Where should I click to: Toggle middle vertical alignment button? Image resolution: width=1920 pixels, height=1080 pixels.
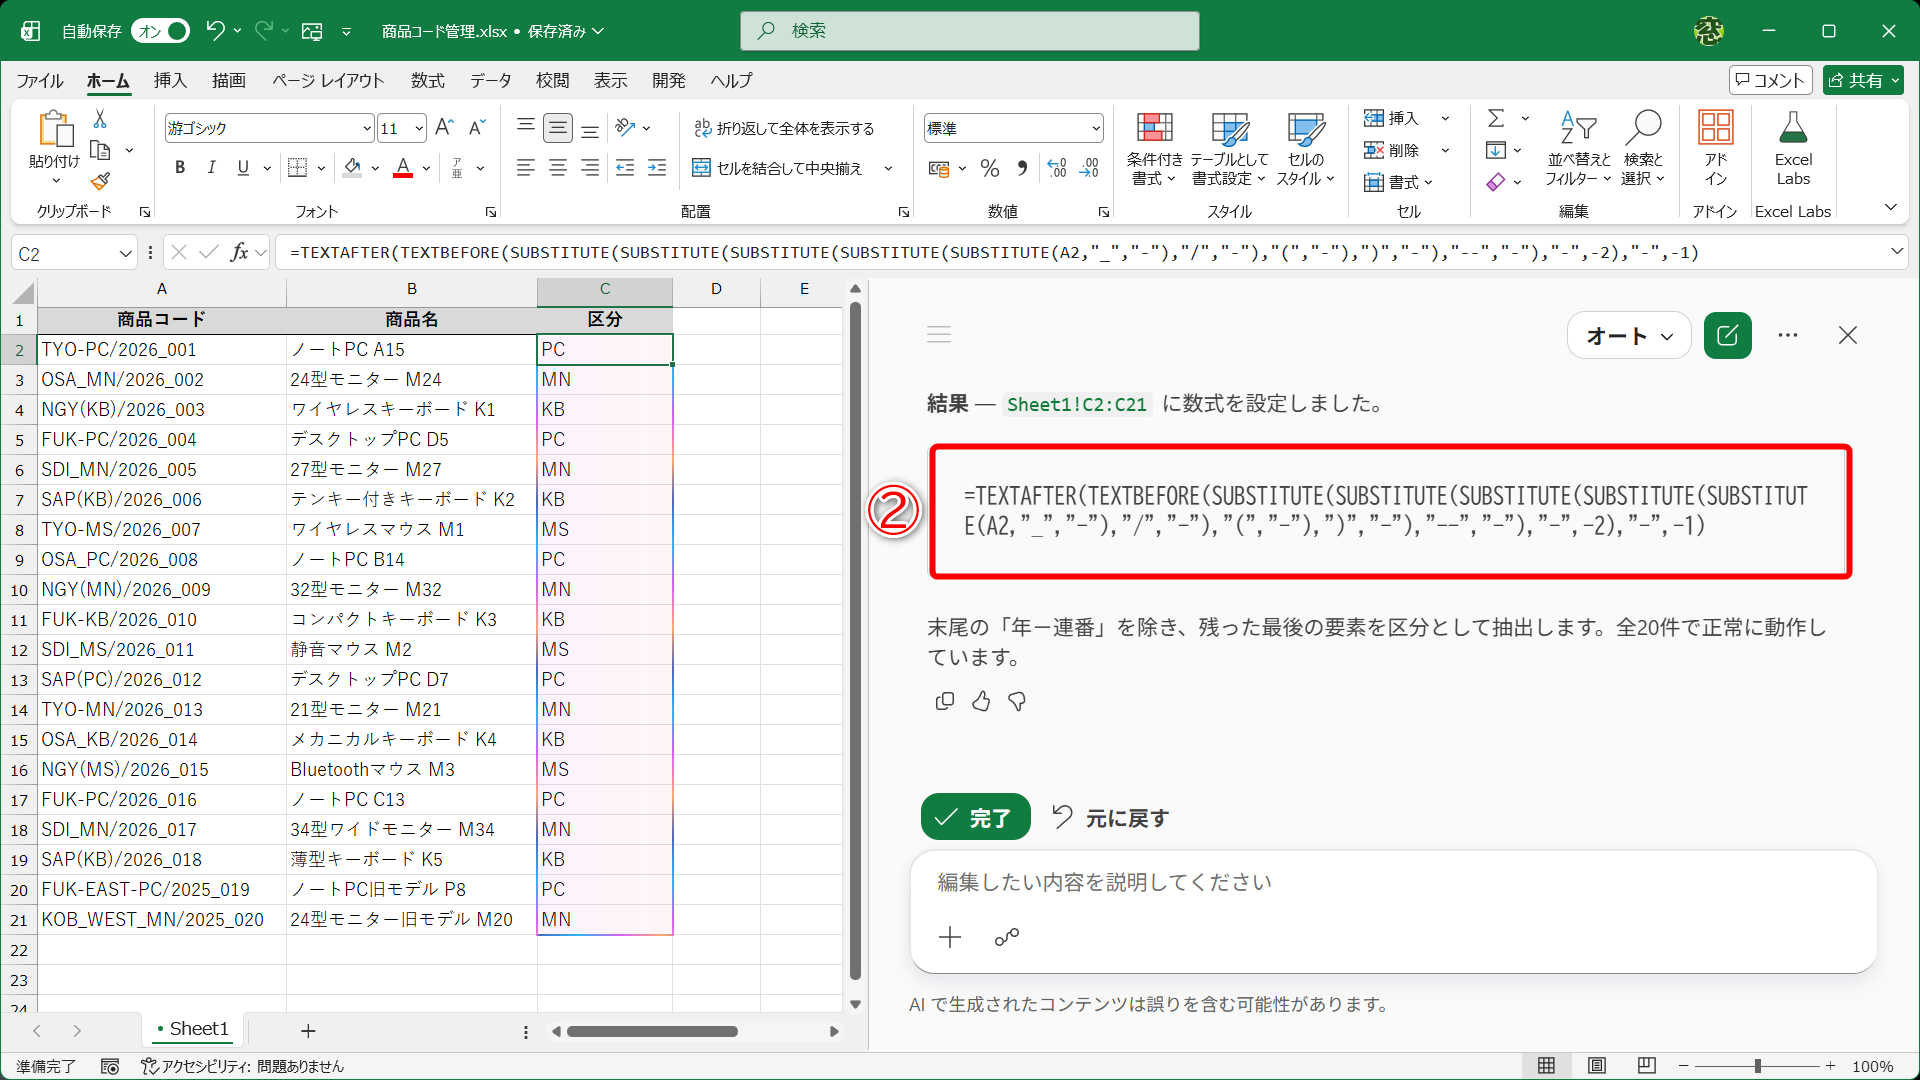pyautogui.click(x=558, y=128)
